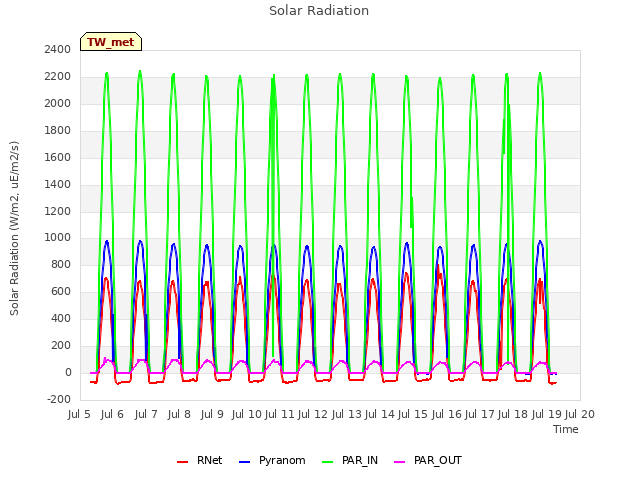Click the Jul 16 x-axis tick label
Image resolution: width=640 pixels, height=480 pixels.
tap(447, 414)
